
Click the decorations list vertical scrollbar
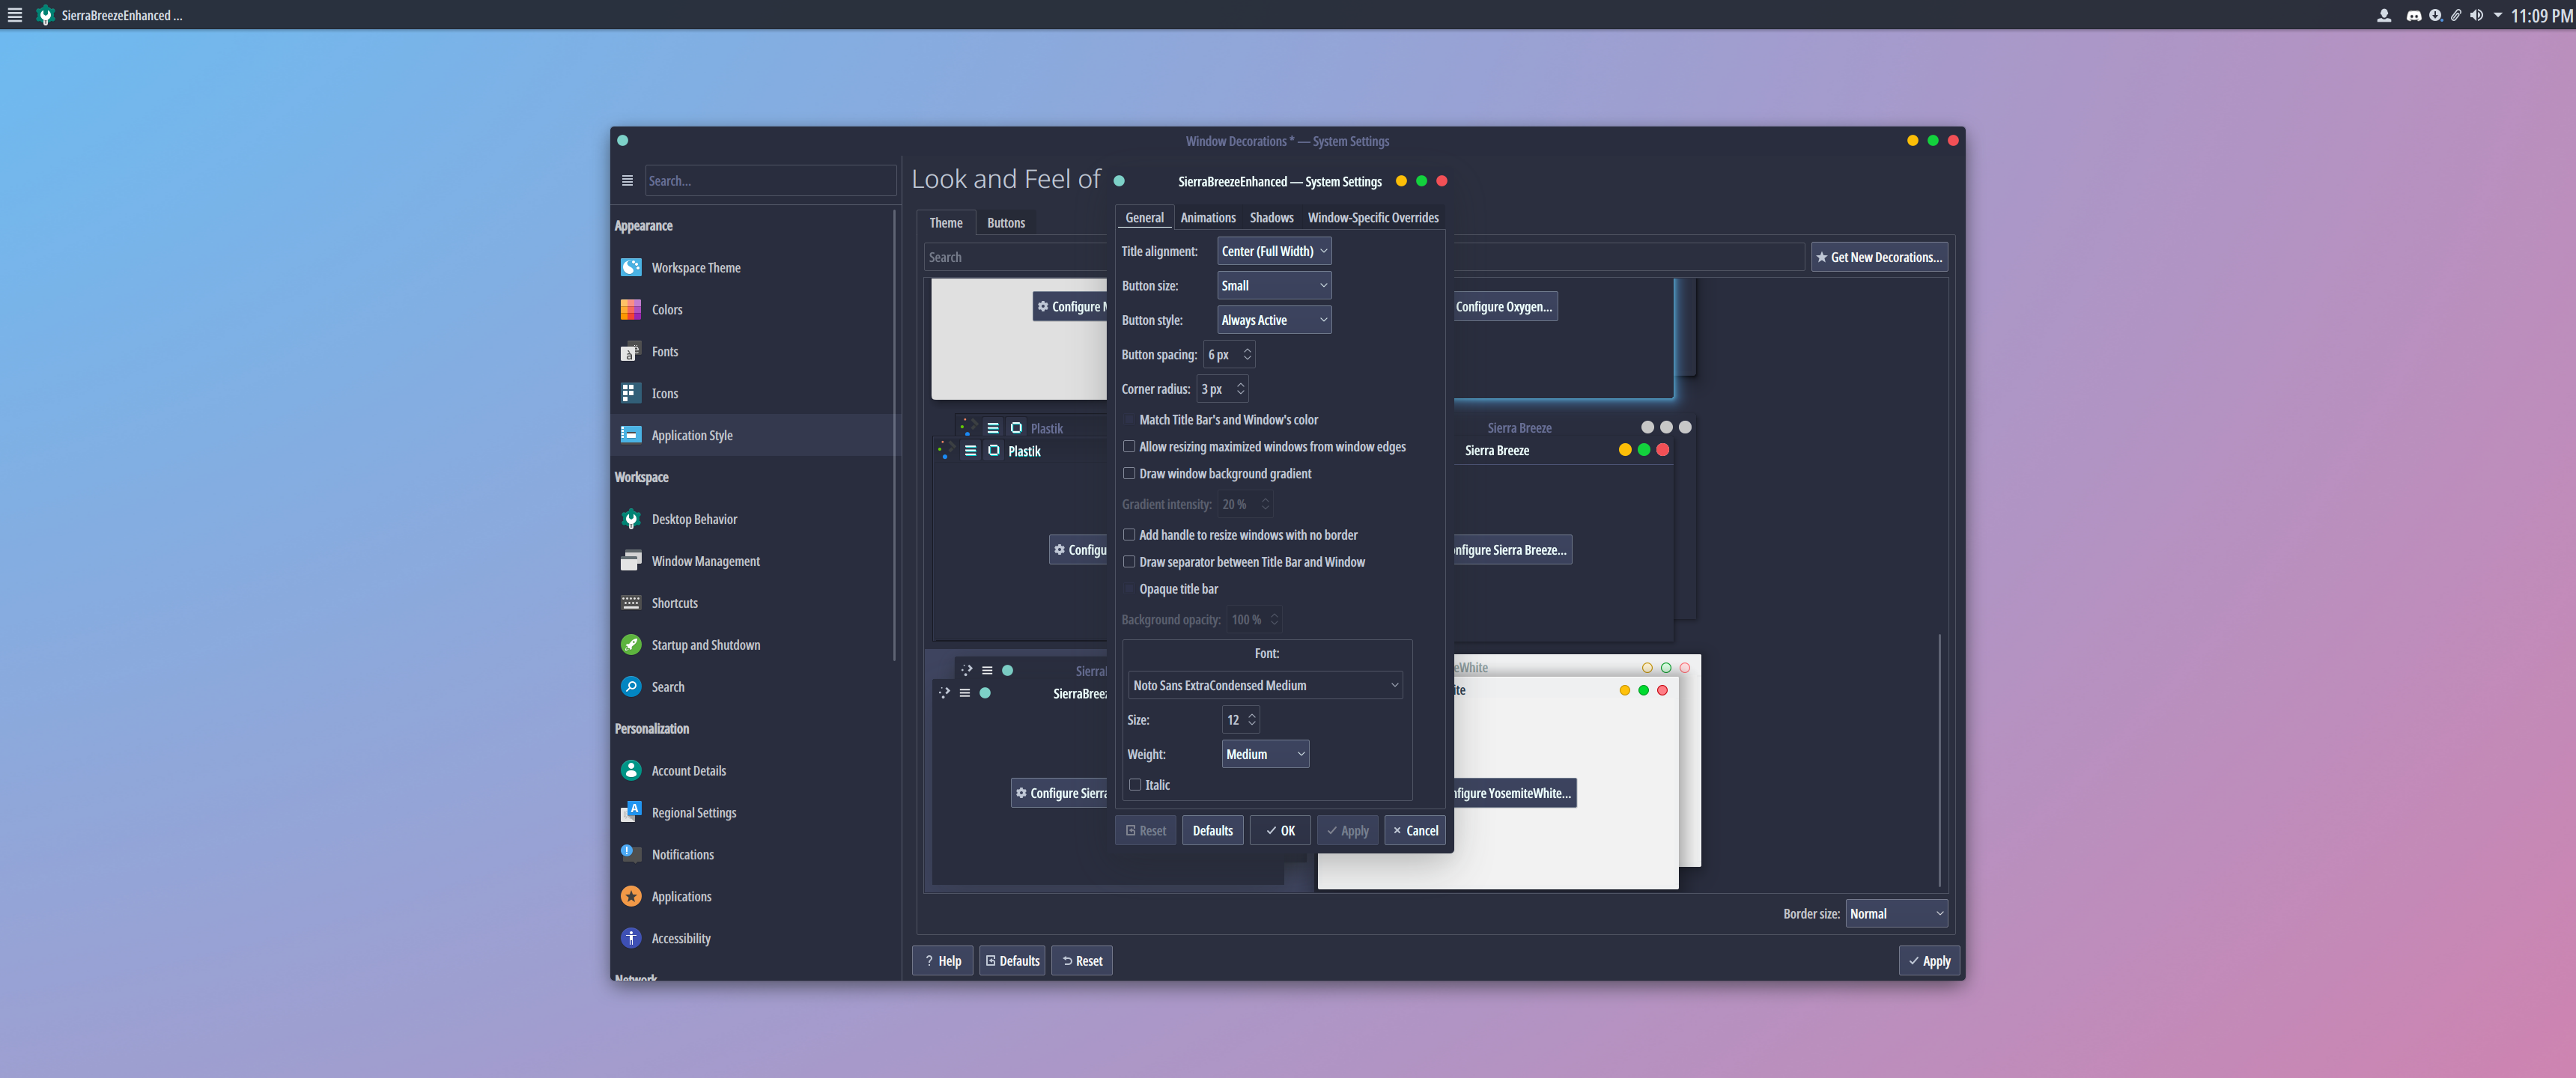pos(1940,760)
